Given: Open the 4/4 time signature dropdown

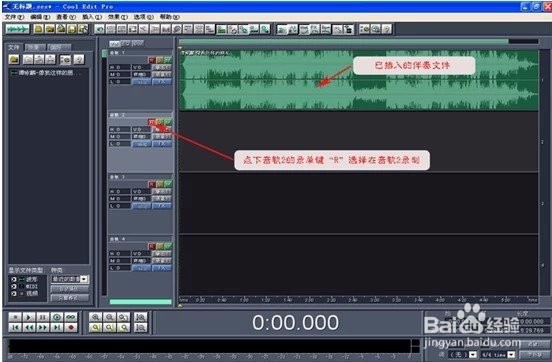Looking at the screenshot, I should [x=498, y=355].
